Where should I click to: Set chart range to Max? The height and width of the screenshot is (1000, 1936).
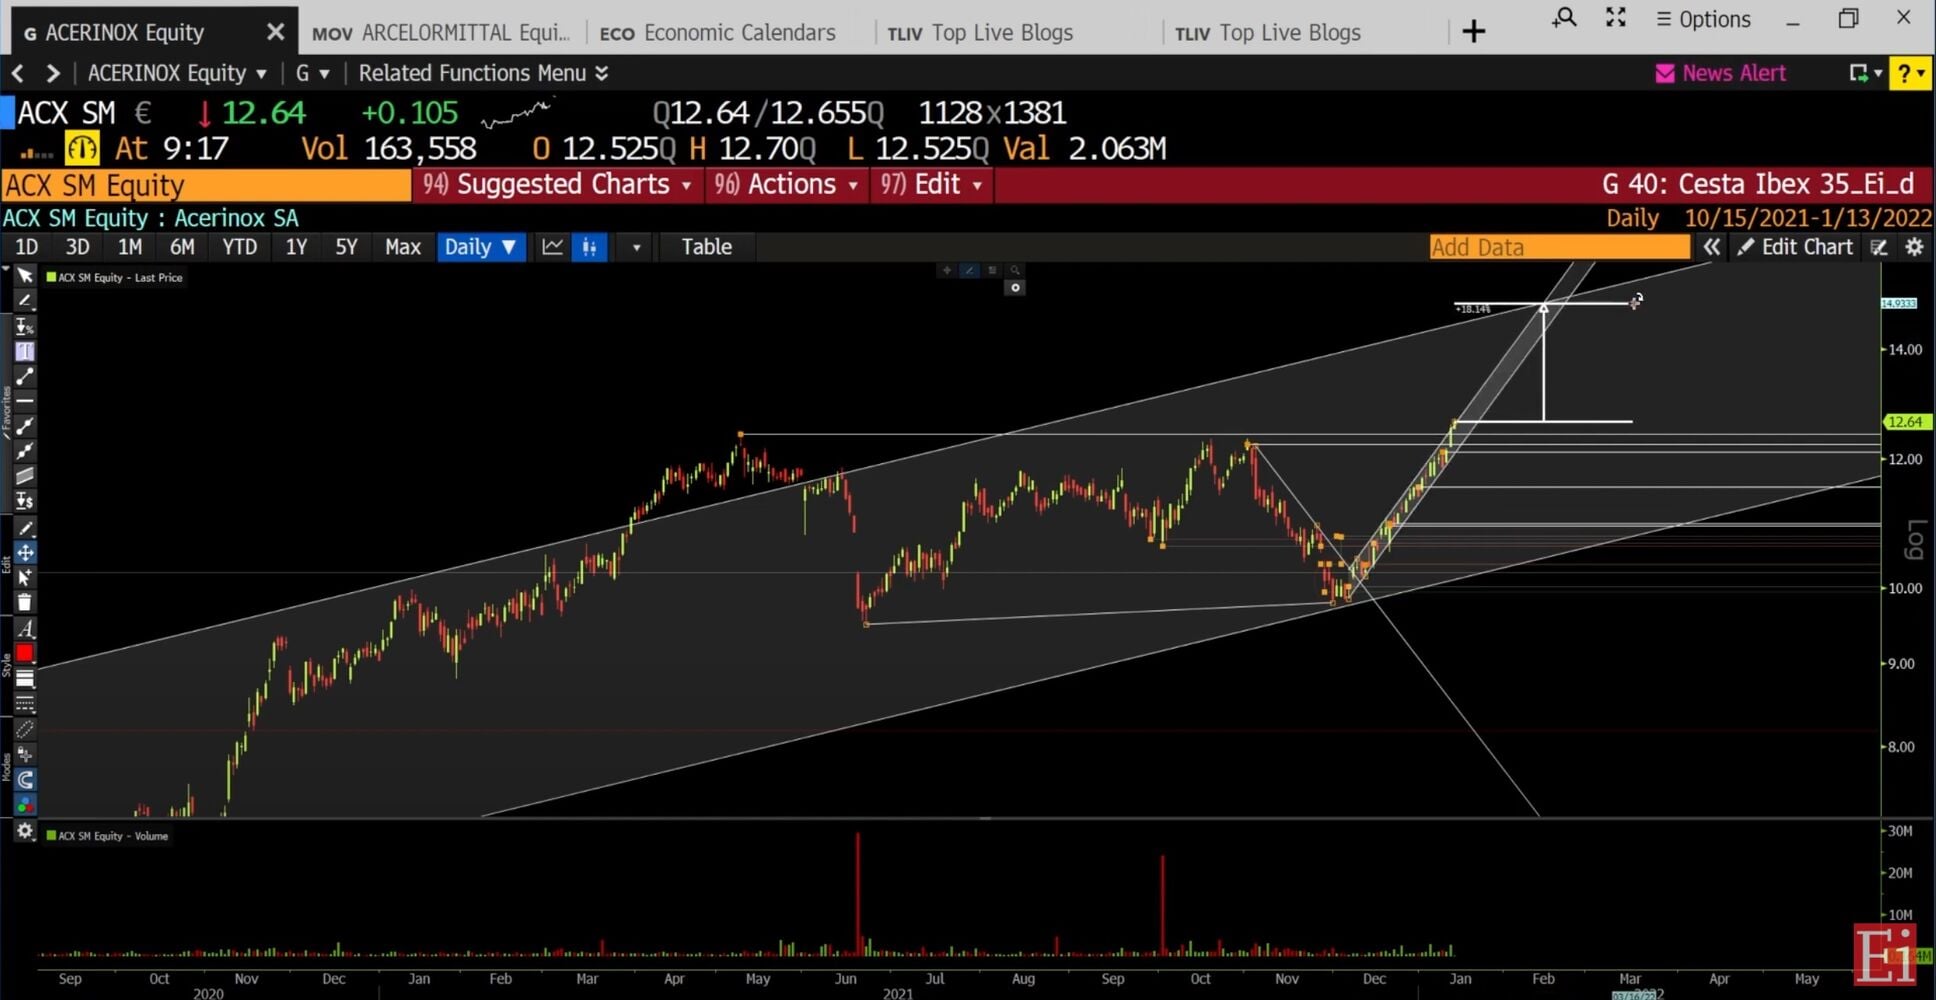(403, 247)
